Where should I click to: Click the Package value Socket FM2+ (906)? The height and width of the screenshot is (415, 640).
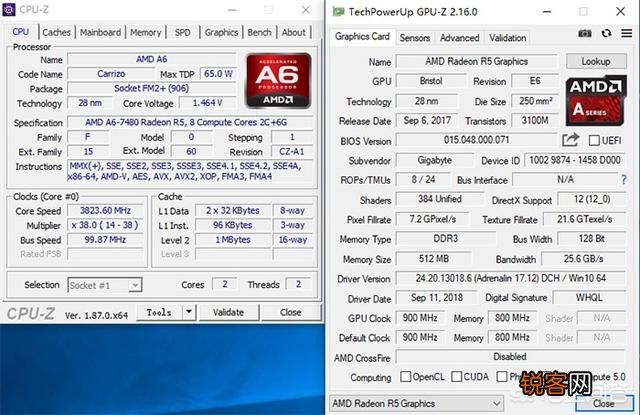pos(152,88)
